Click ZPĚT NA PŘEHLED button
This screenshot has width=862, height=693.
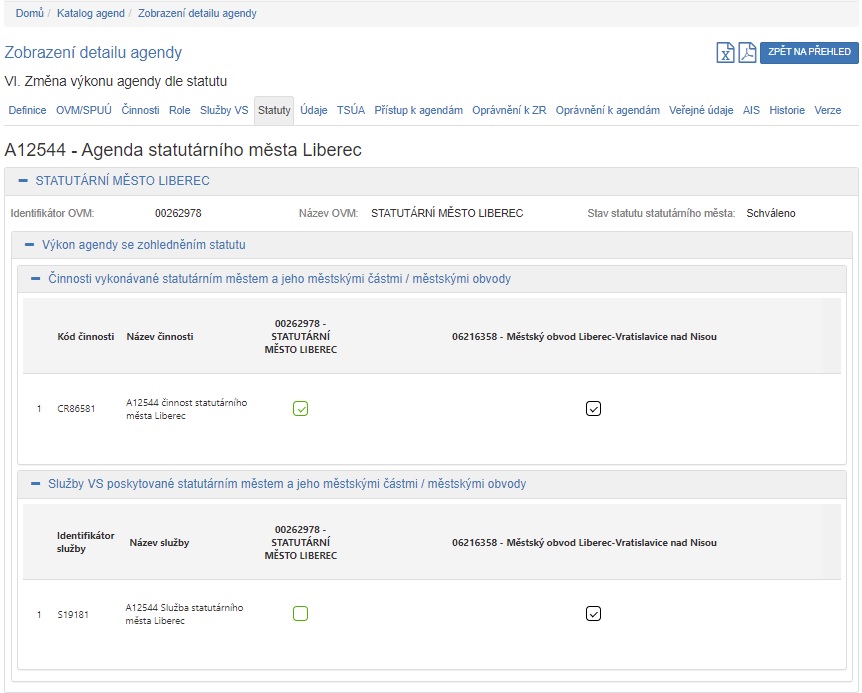coord(808,53)
